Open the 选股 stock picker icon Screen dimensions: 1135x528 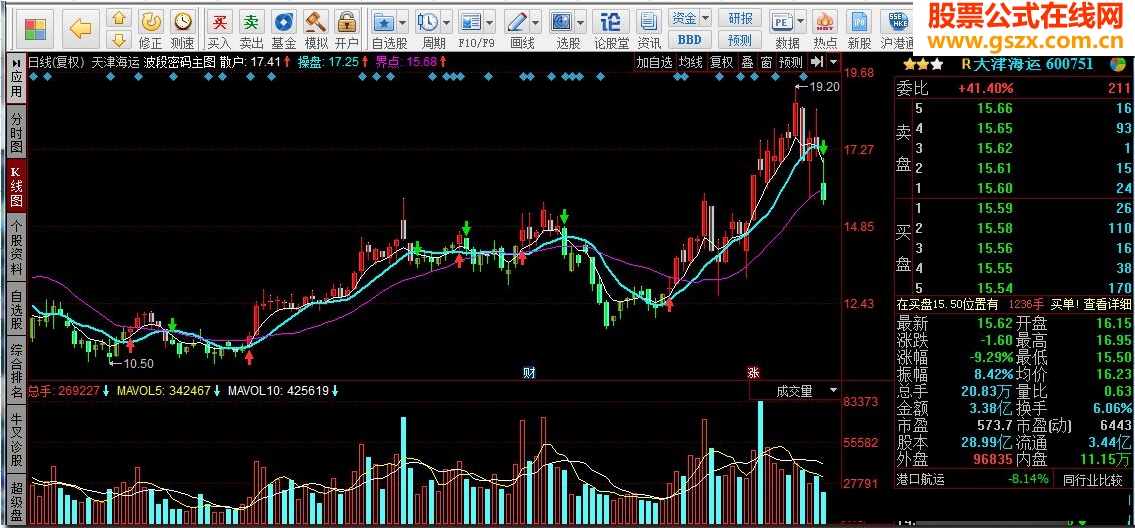[561, 20]
